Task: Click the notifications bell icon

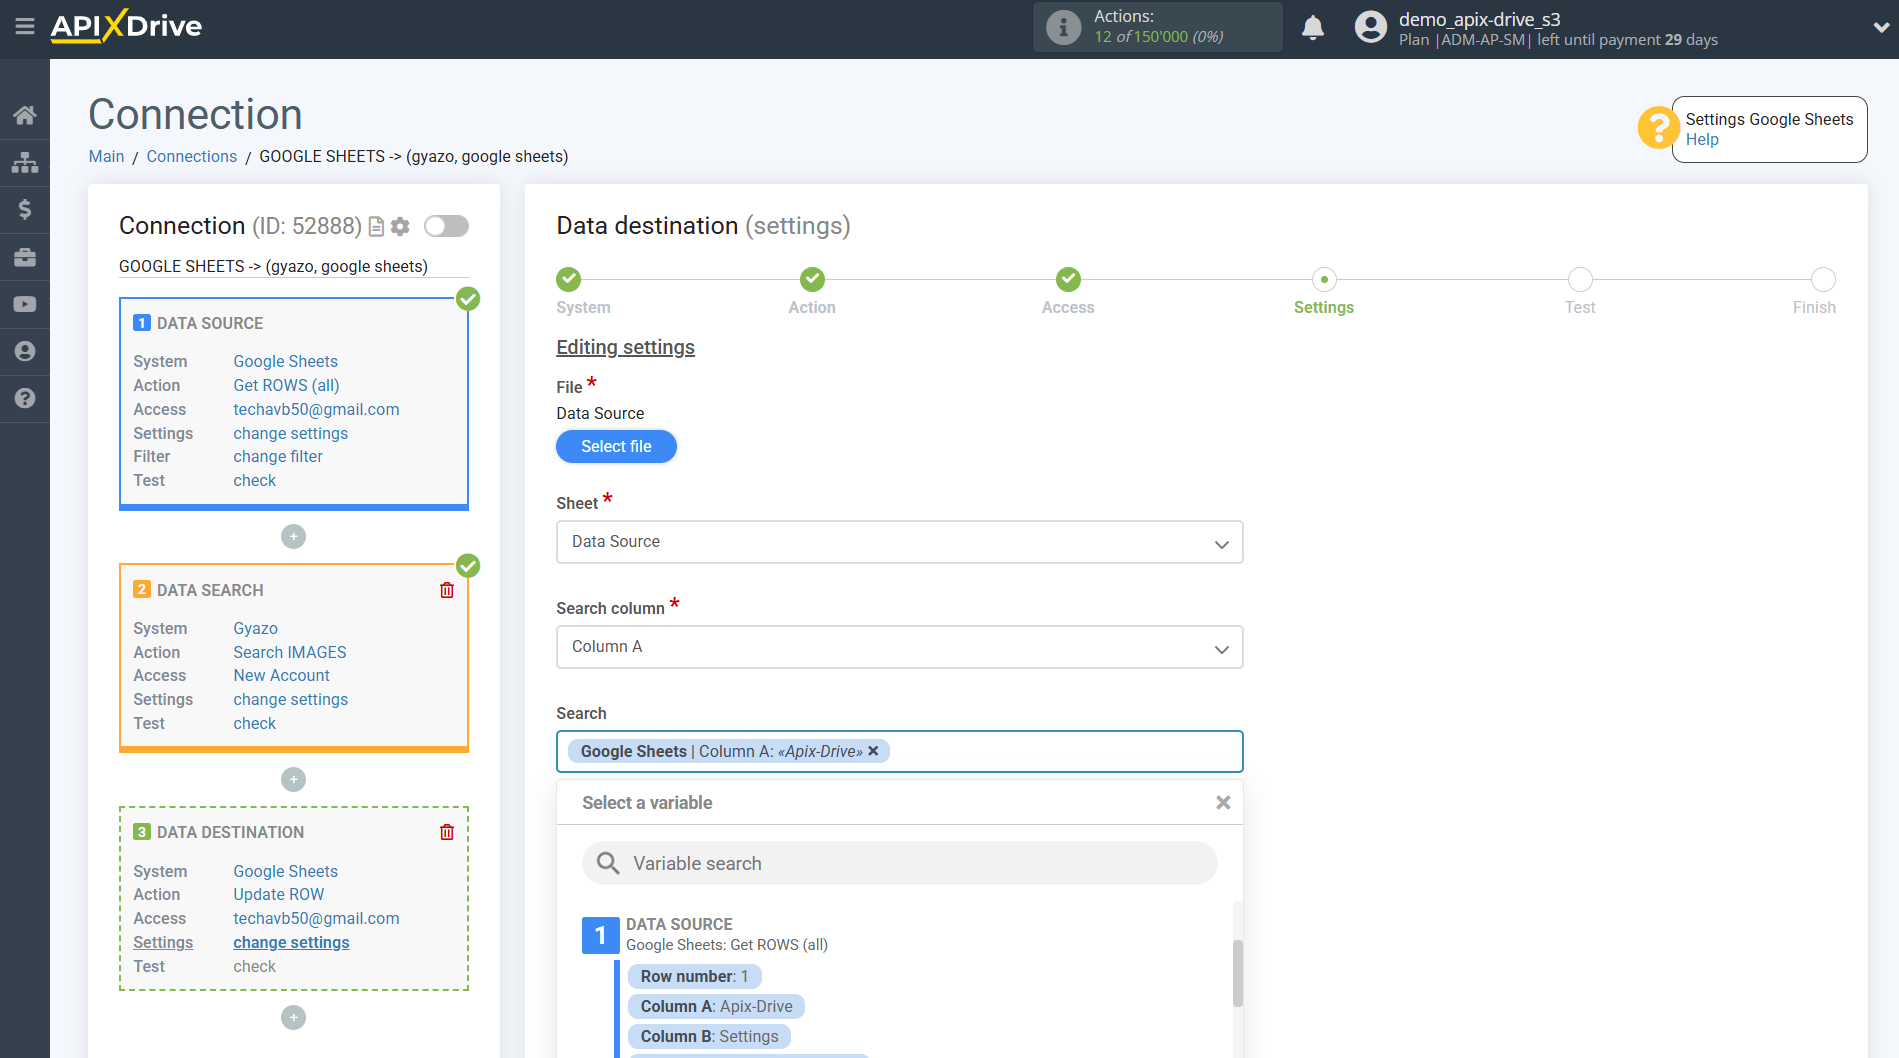Action: [x=1313, y=28]
